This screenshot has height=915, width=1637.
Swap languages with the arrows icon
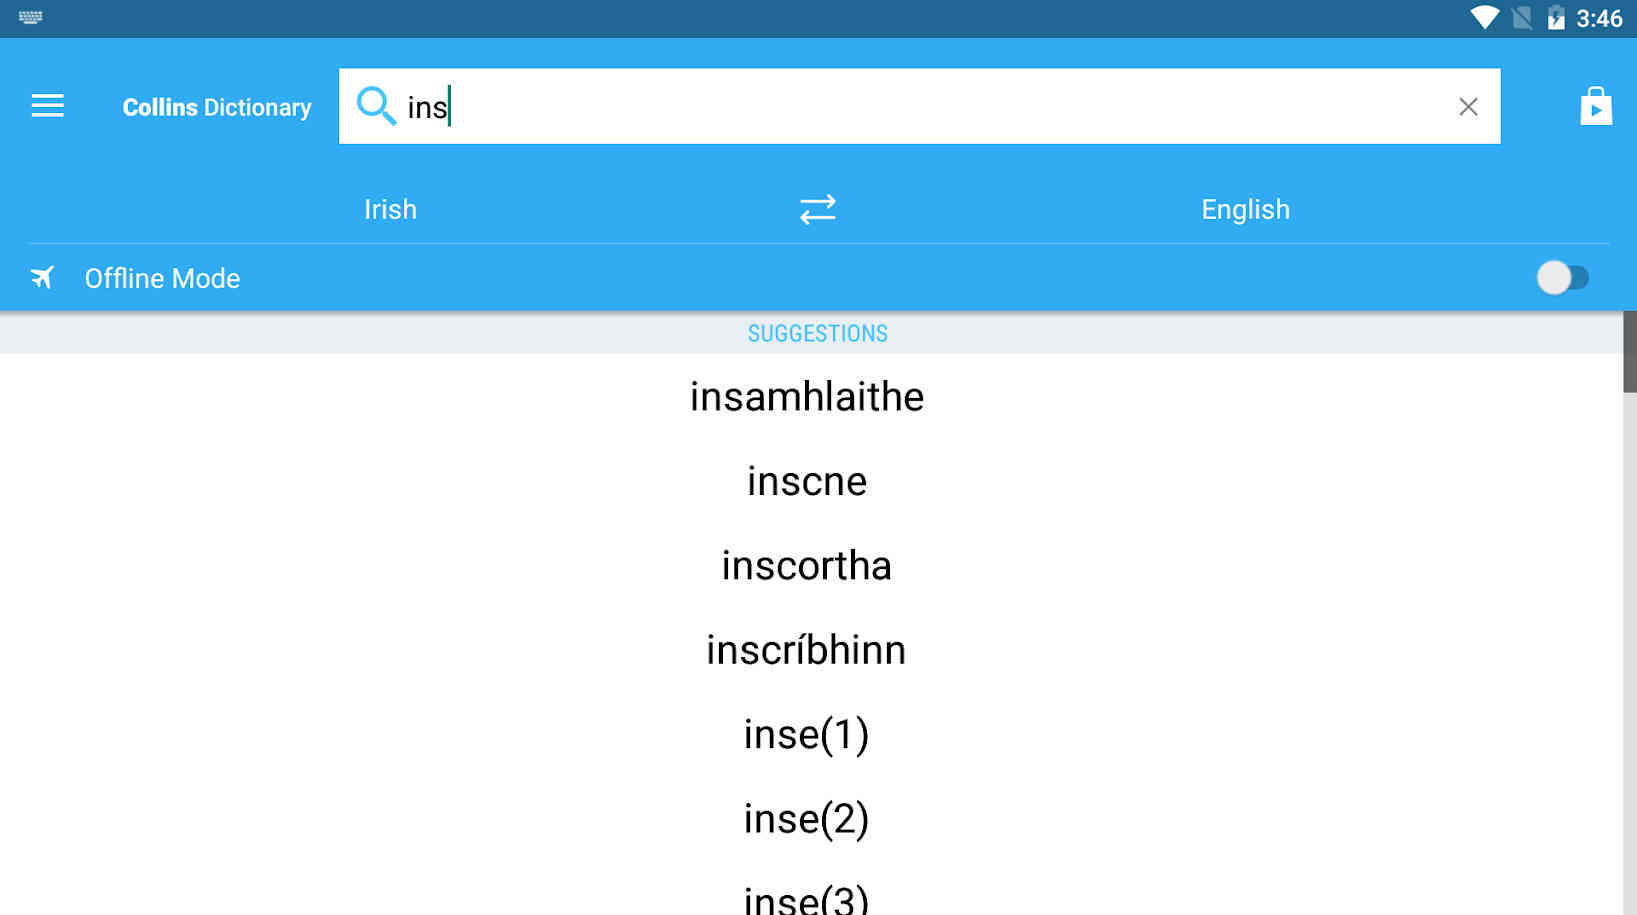coord(817,209)
